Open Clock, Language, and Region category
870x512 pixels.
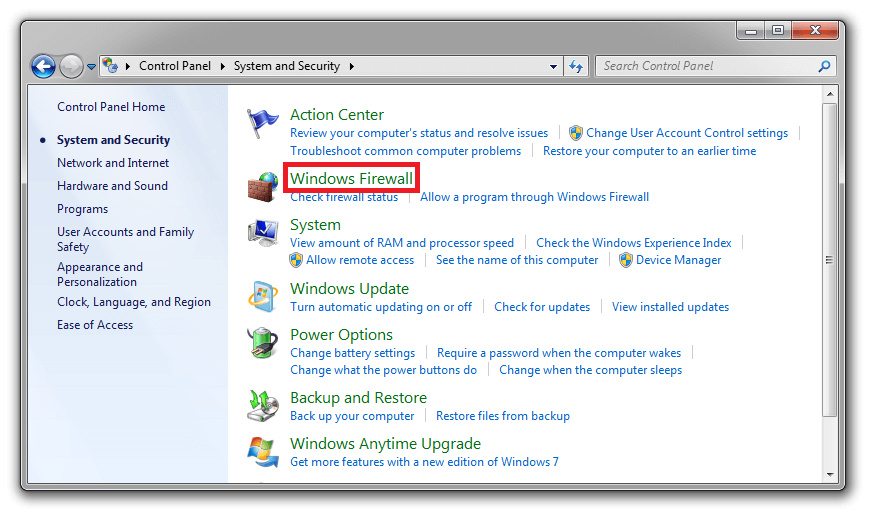pyautogui.click(x=134, y=302)
